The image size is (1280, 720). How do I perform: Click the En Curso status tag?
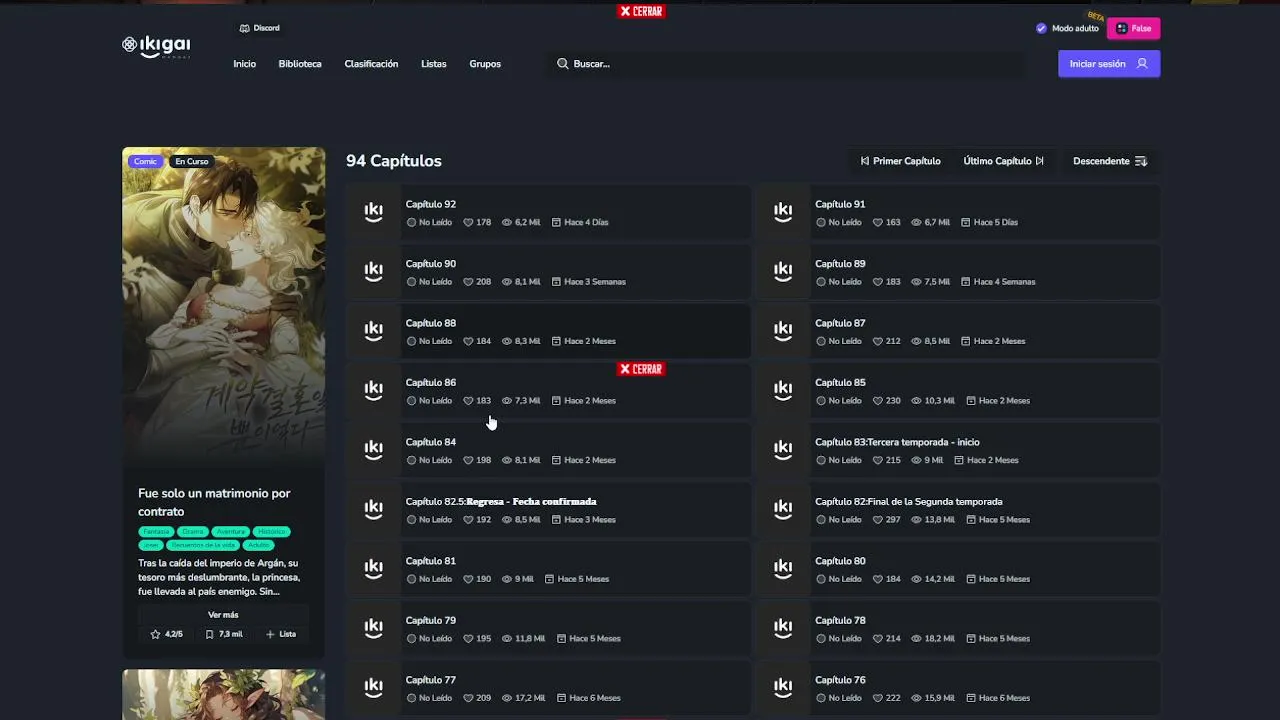click(x=191, y=162)
